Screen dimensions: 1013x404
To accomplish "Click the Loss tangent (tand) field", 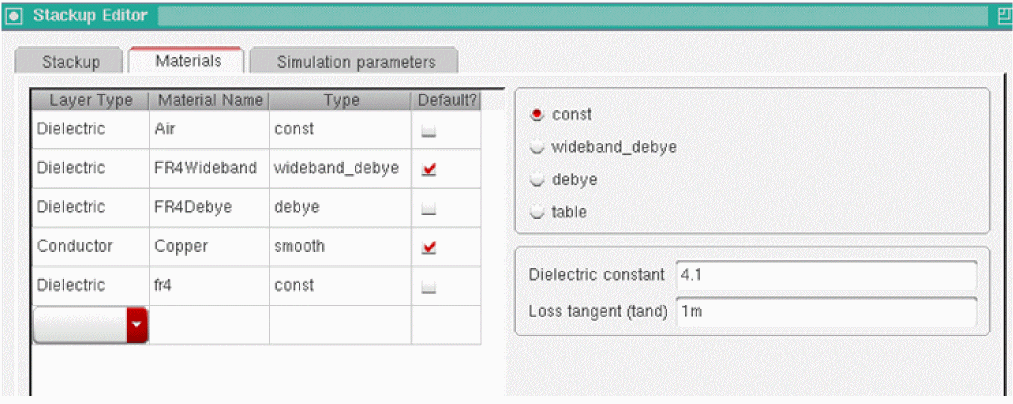I will click(825, 311).
